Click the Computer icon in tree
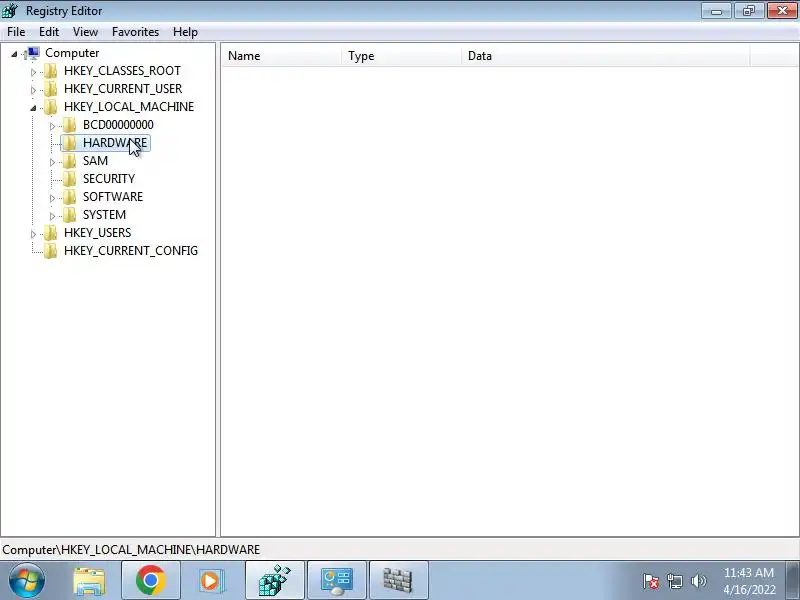The width and height of the screenshot is (800, 600). point(32,53)
